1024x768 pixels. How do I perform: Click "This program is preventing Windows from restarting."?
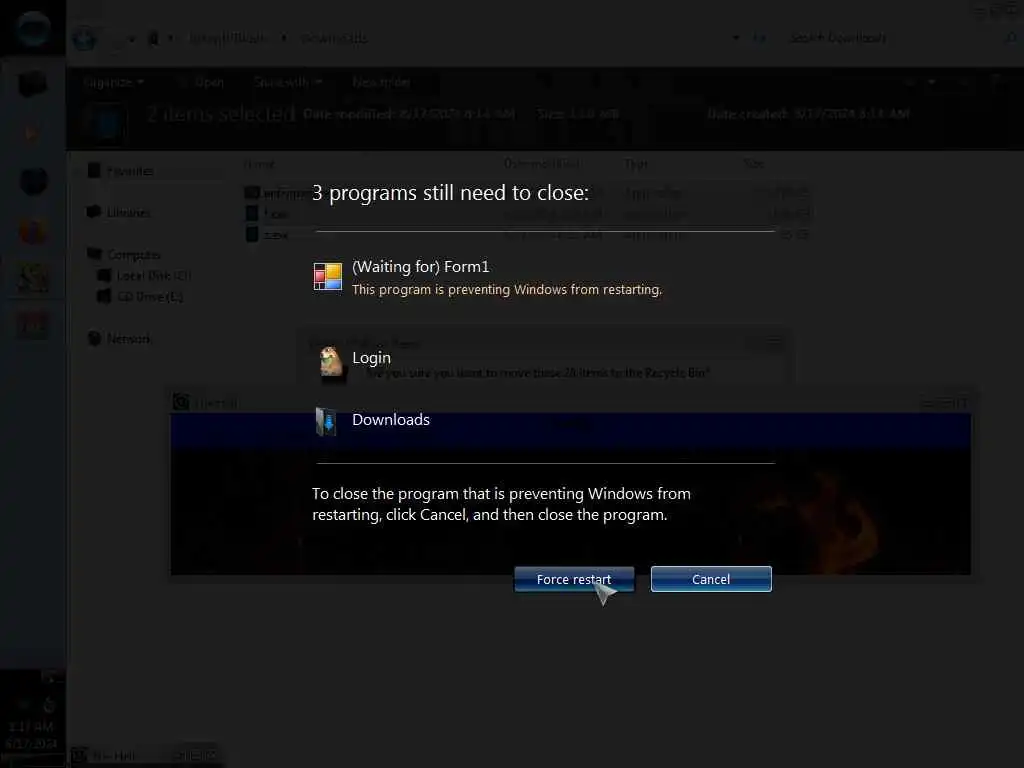[507, 289]
